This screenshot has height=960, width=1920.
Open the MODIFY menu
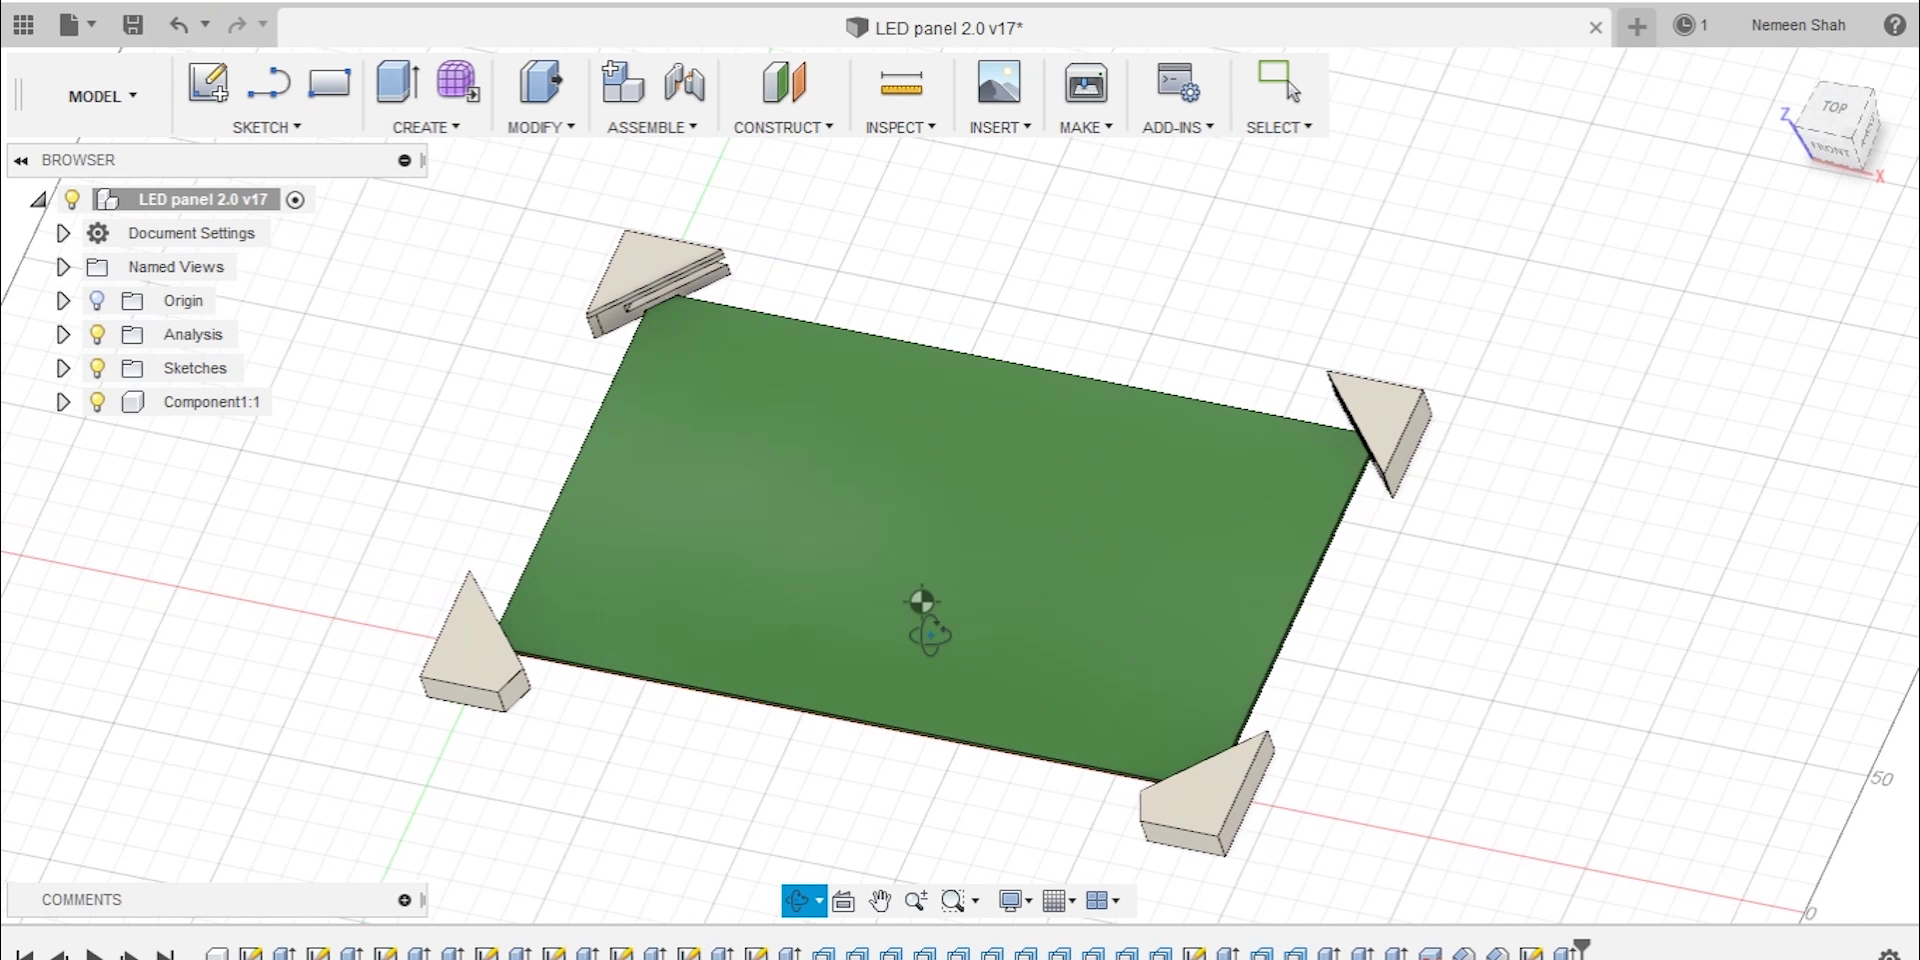pyautogui.click(x=541, y=127)
